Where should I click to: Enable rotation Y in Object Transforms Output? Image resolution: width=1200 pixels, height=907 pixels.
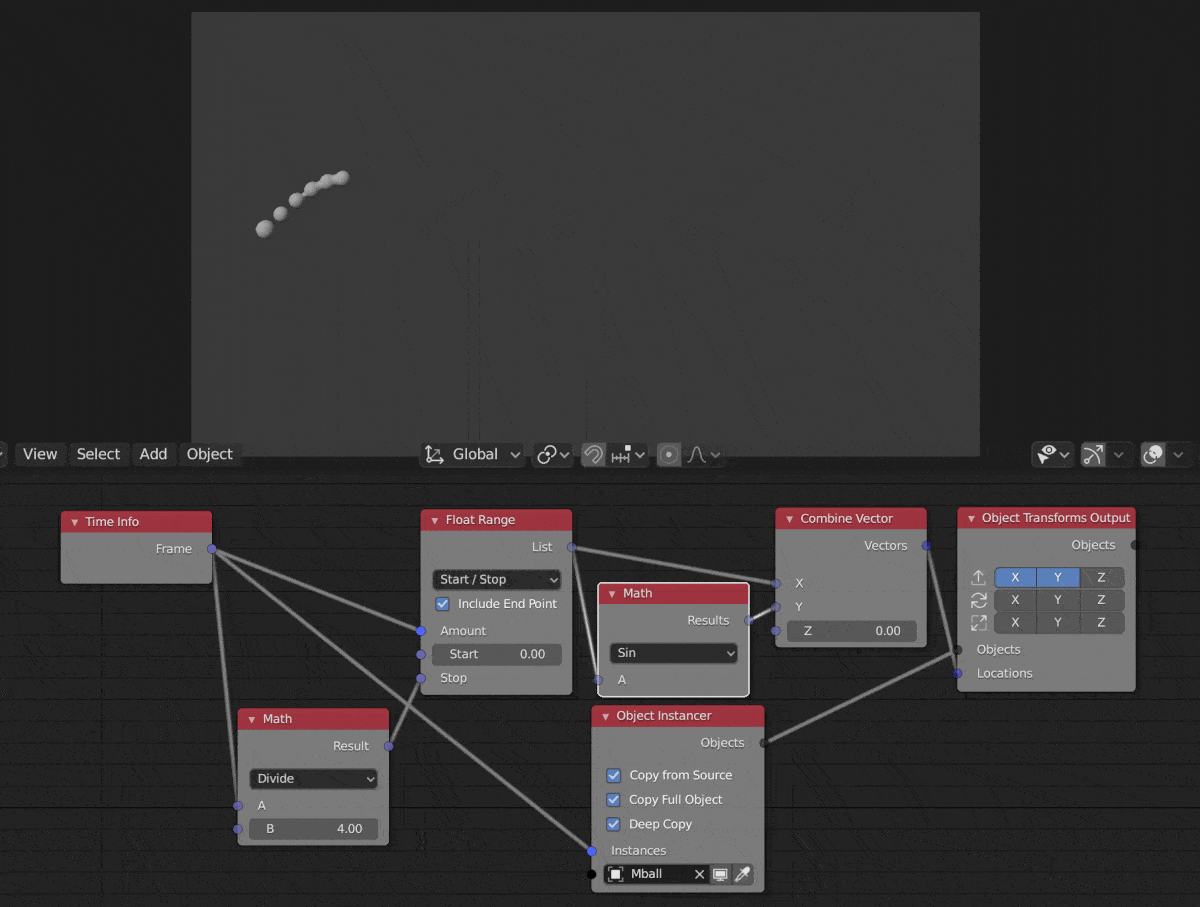tap(1058, 600)
